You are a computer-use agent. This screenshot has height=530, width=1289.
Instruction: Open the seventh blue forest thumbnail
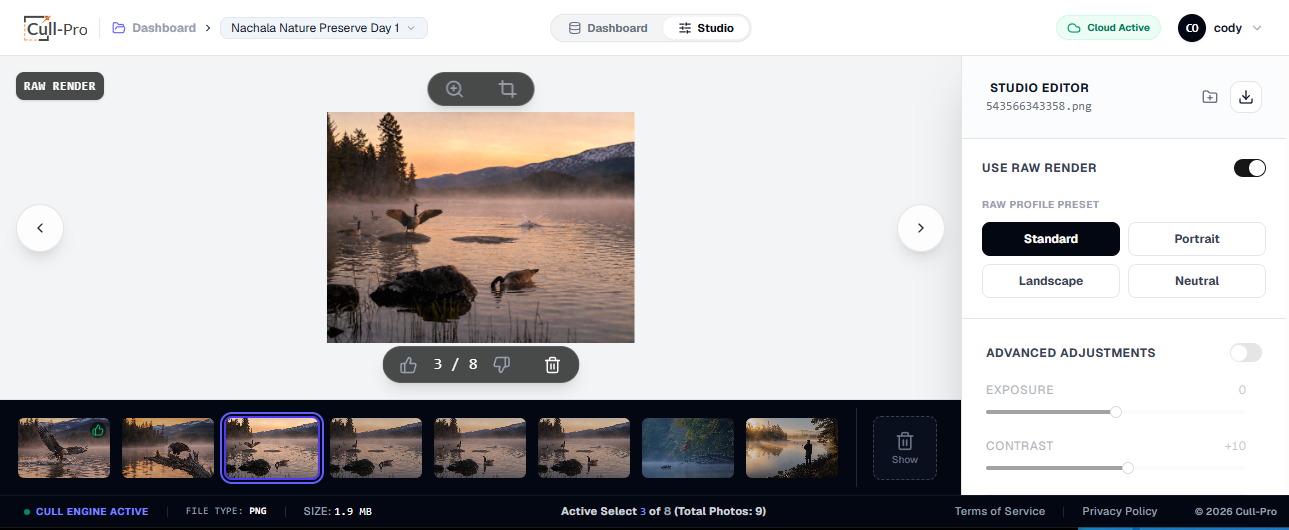point(688,448)
